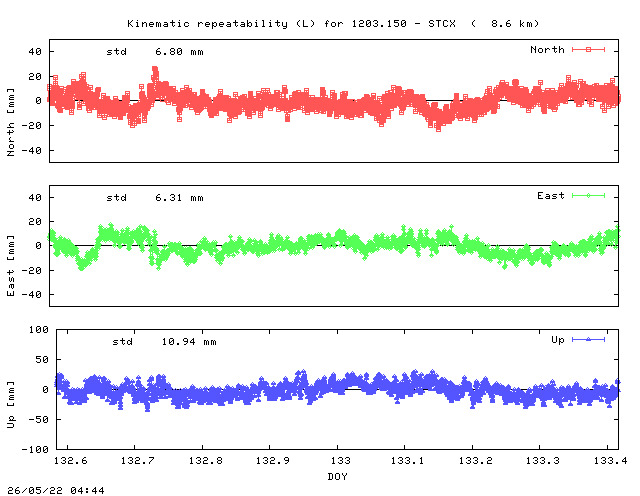Screen dimensions: 640x496
Task: Select the 'Up' legend label
Action: pos(558,340)
